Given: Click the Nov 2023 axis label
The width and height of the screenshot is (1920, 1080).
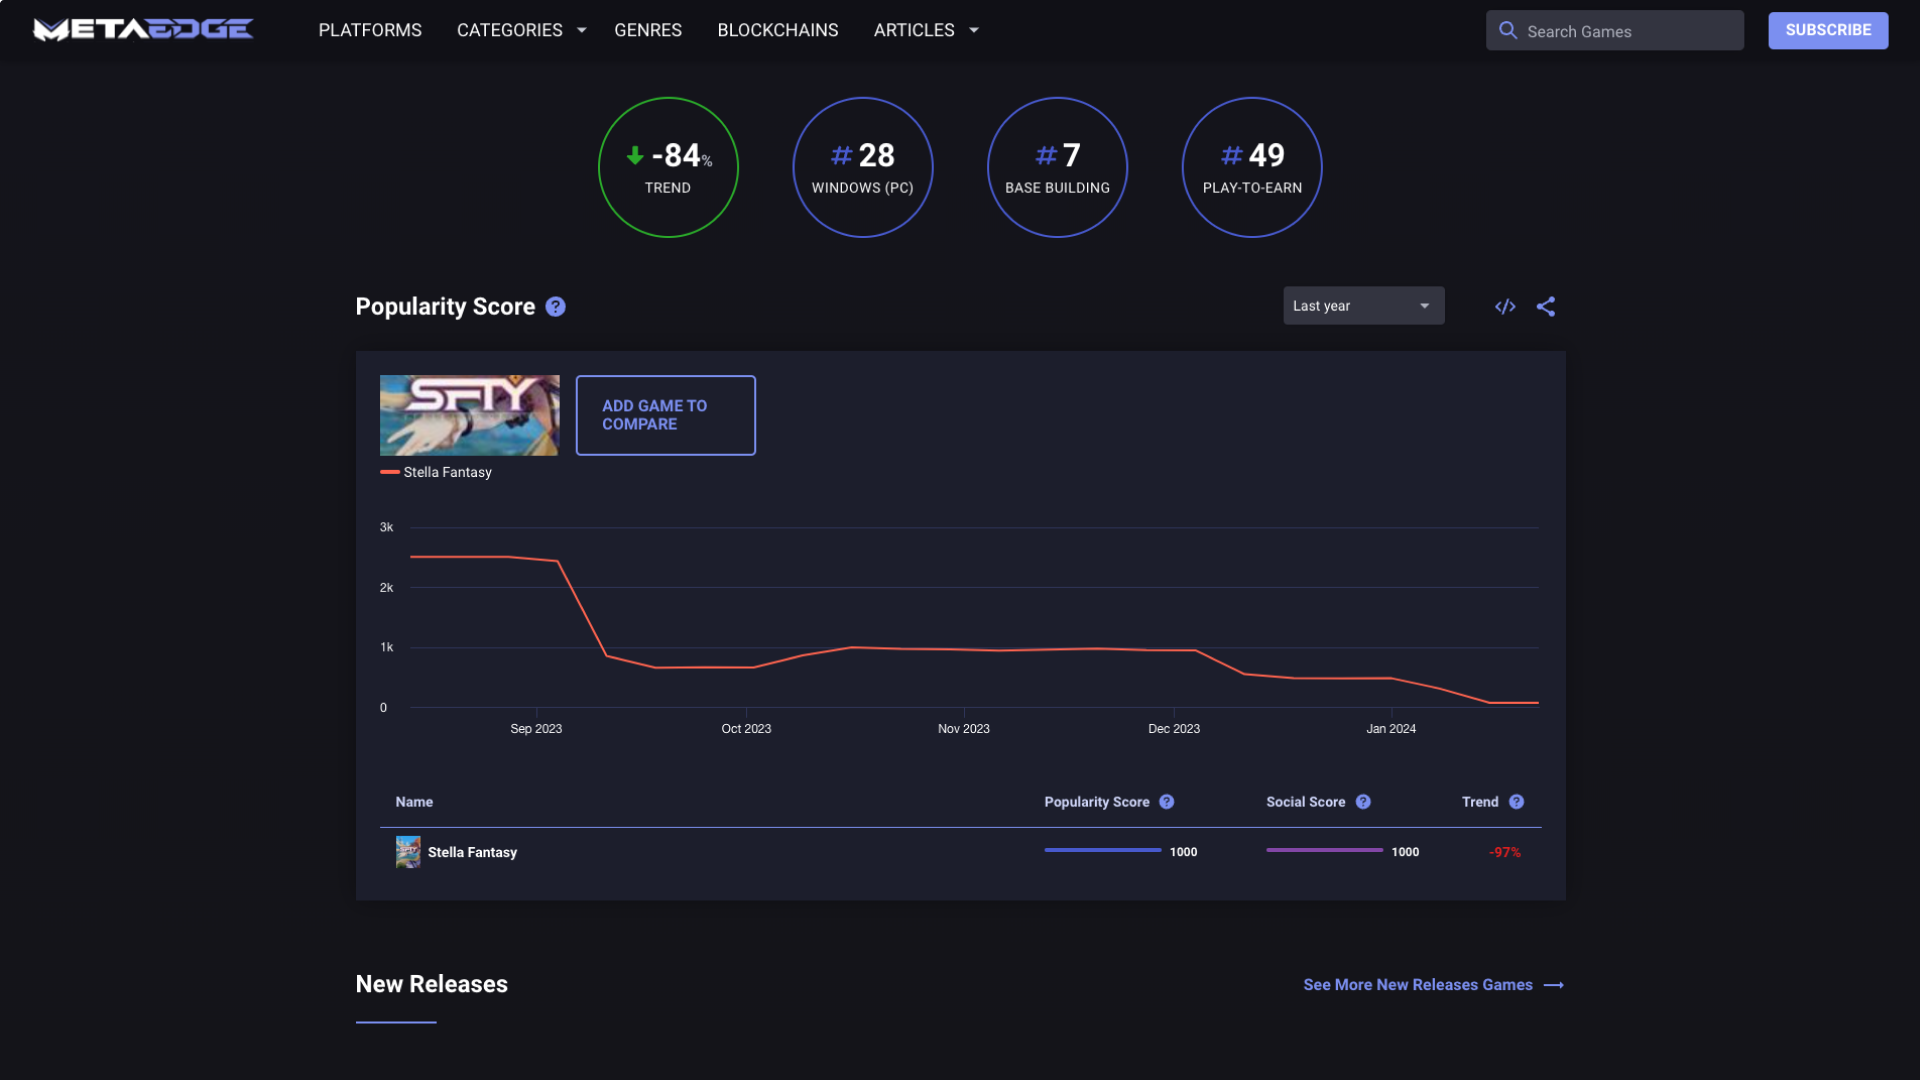Looking at the screenshot, I should pyautogui.click(x=964, y=729).
